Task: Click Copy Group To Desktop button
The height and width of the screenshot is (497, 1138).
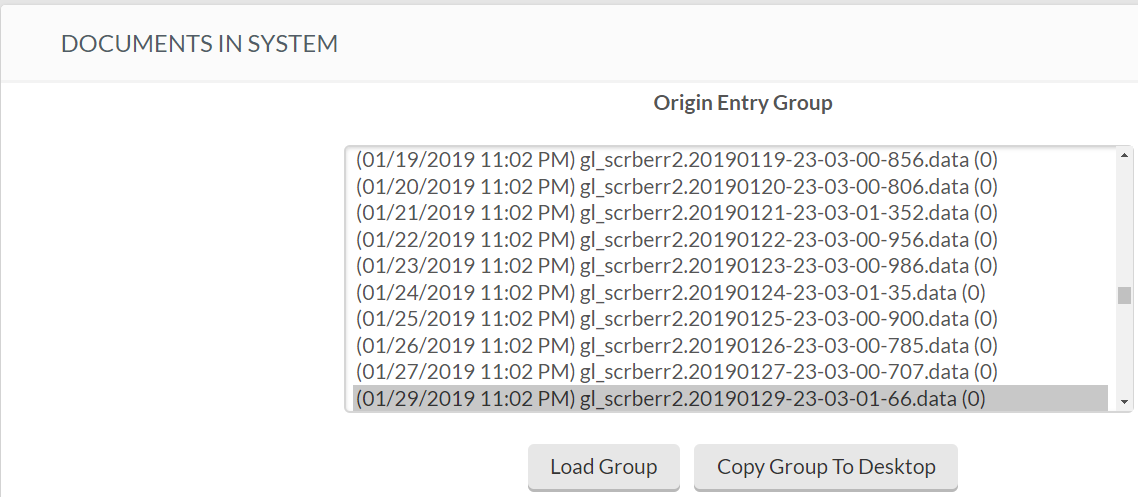Action: [x=825, y=467]
